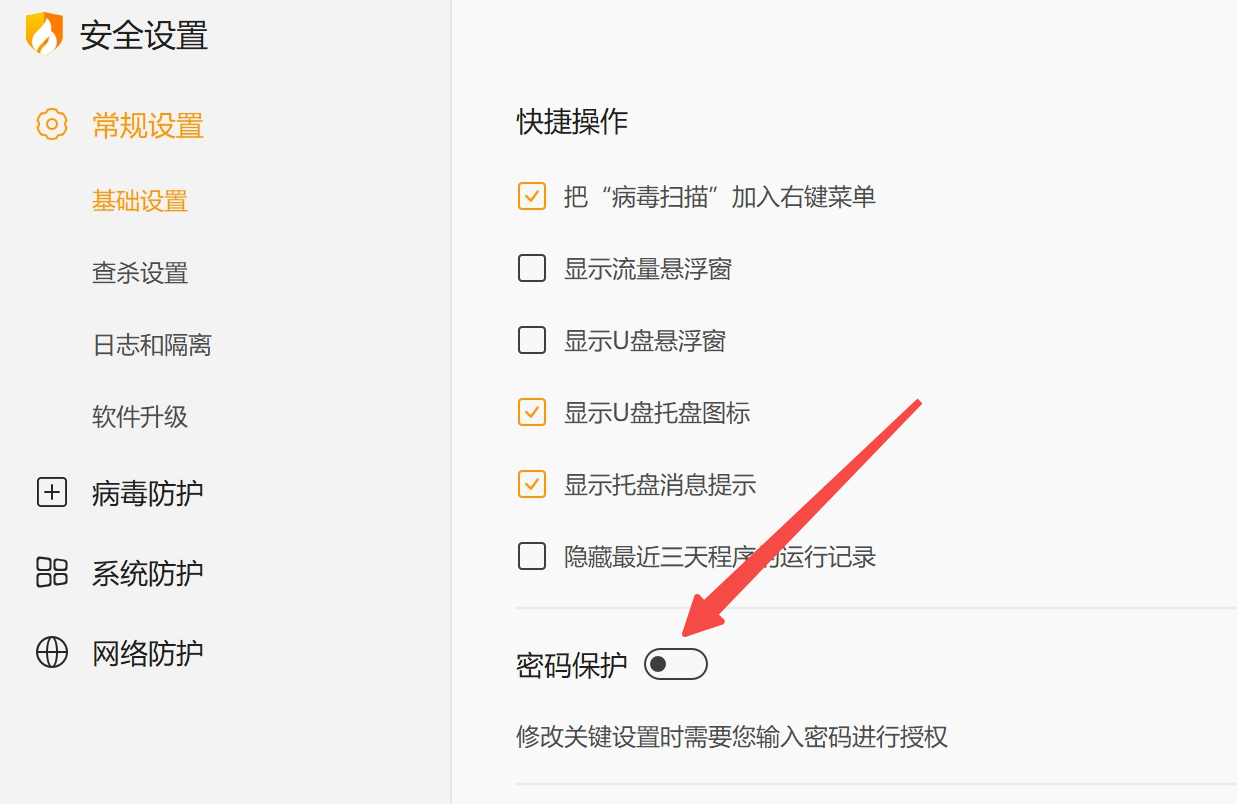Uncheck 把"病毒扫描"加入右键菜单 checkbox
1237x804 pixels.
coord(532,196)
